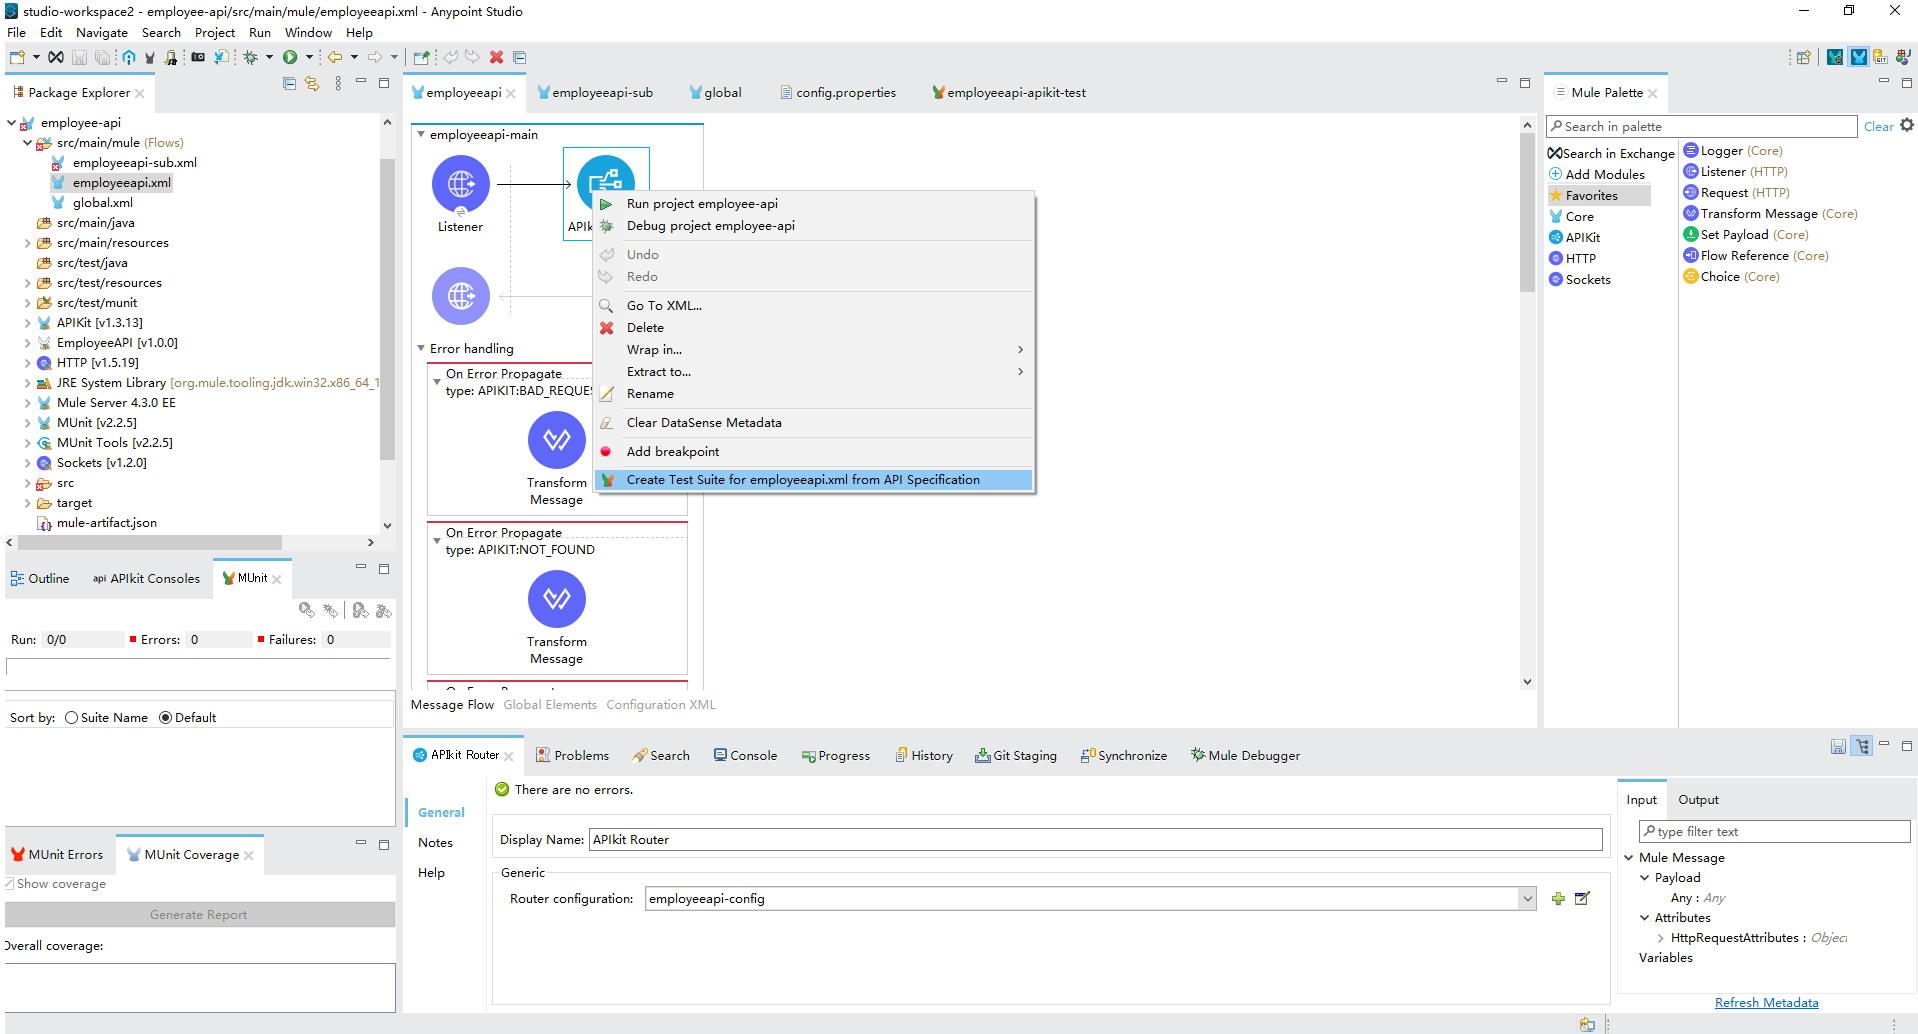The height and width of the screenshot is (1034, 1918).
Task: Switch to the config.properties editor tab
Action: point(837,93)
